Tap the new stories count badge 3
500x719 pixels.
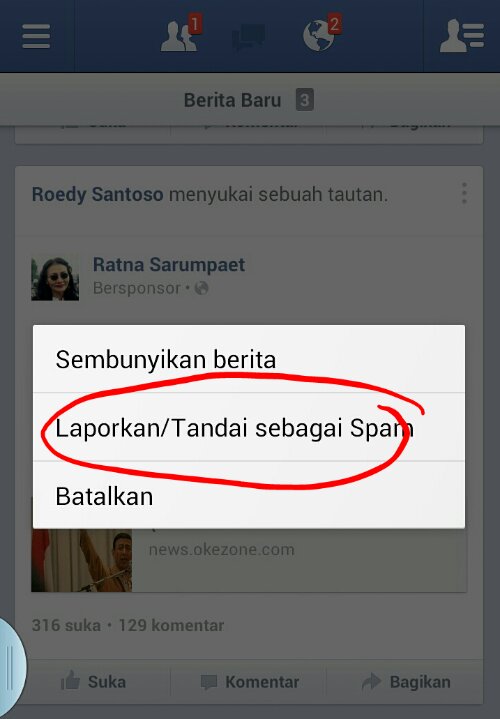click(305, 100)
